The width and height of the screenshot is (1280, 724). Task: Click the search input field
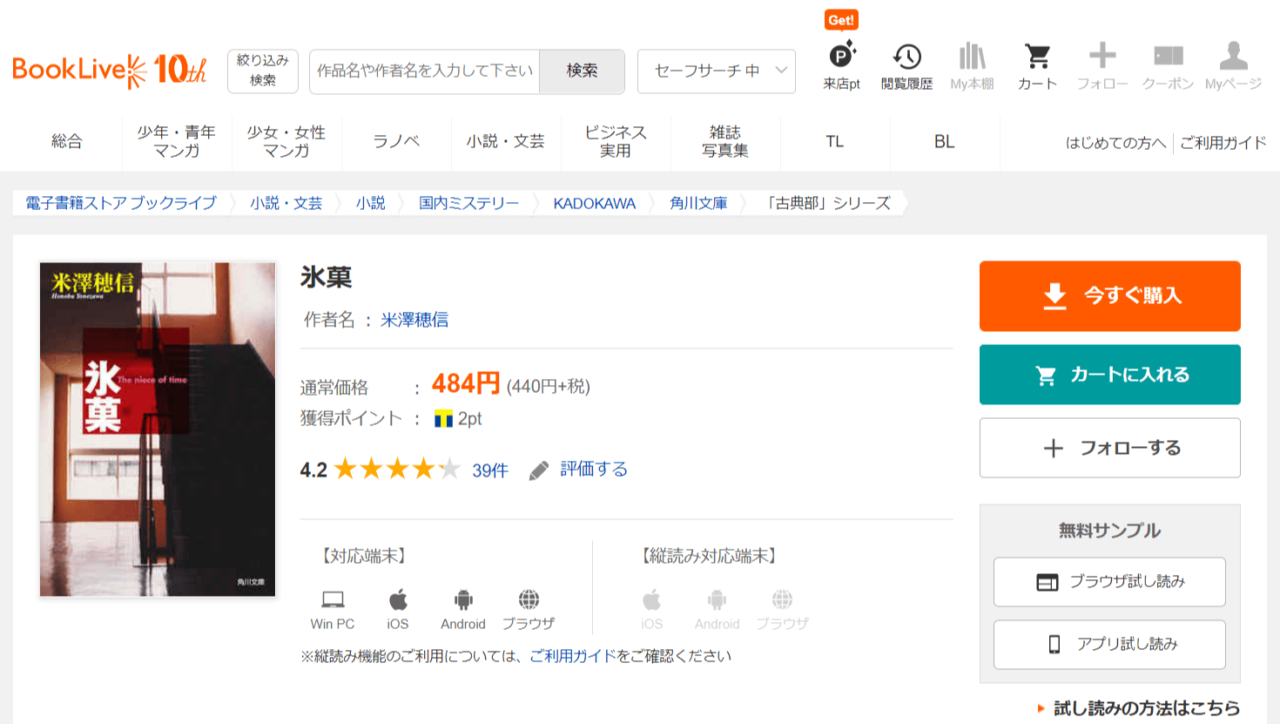click(425, 71)
